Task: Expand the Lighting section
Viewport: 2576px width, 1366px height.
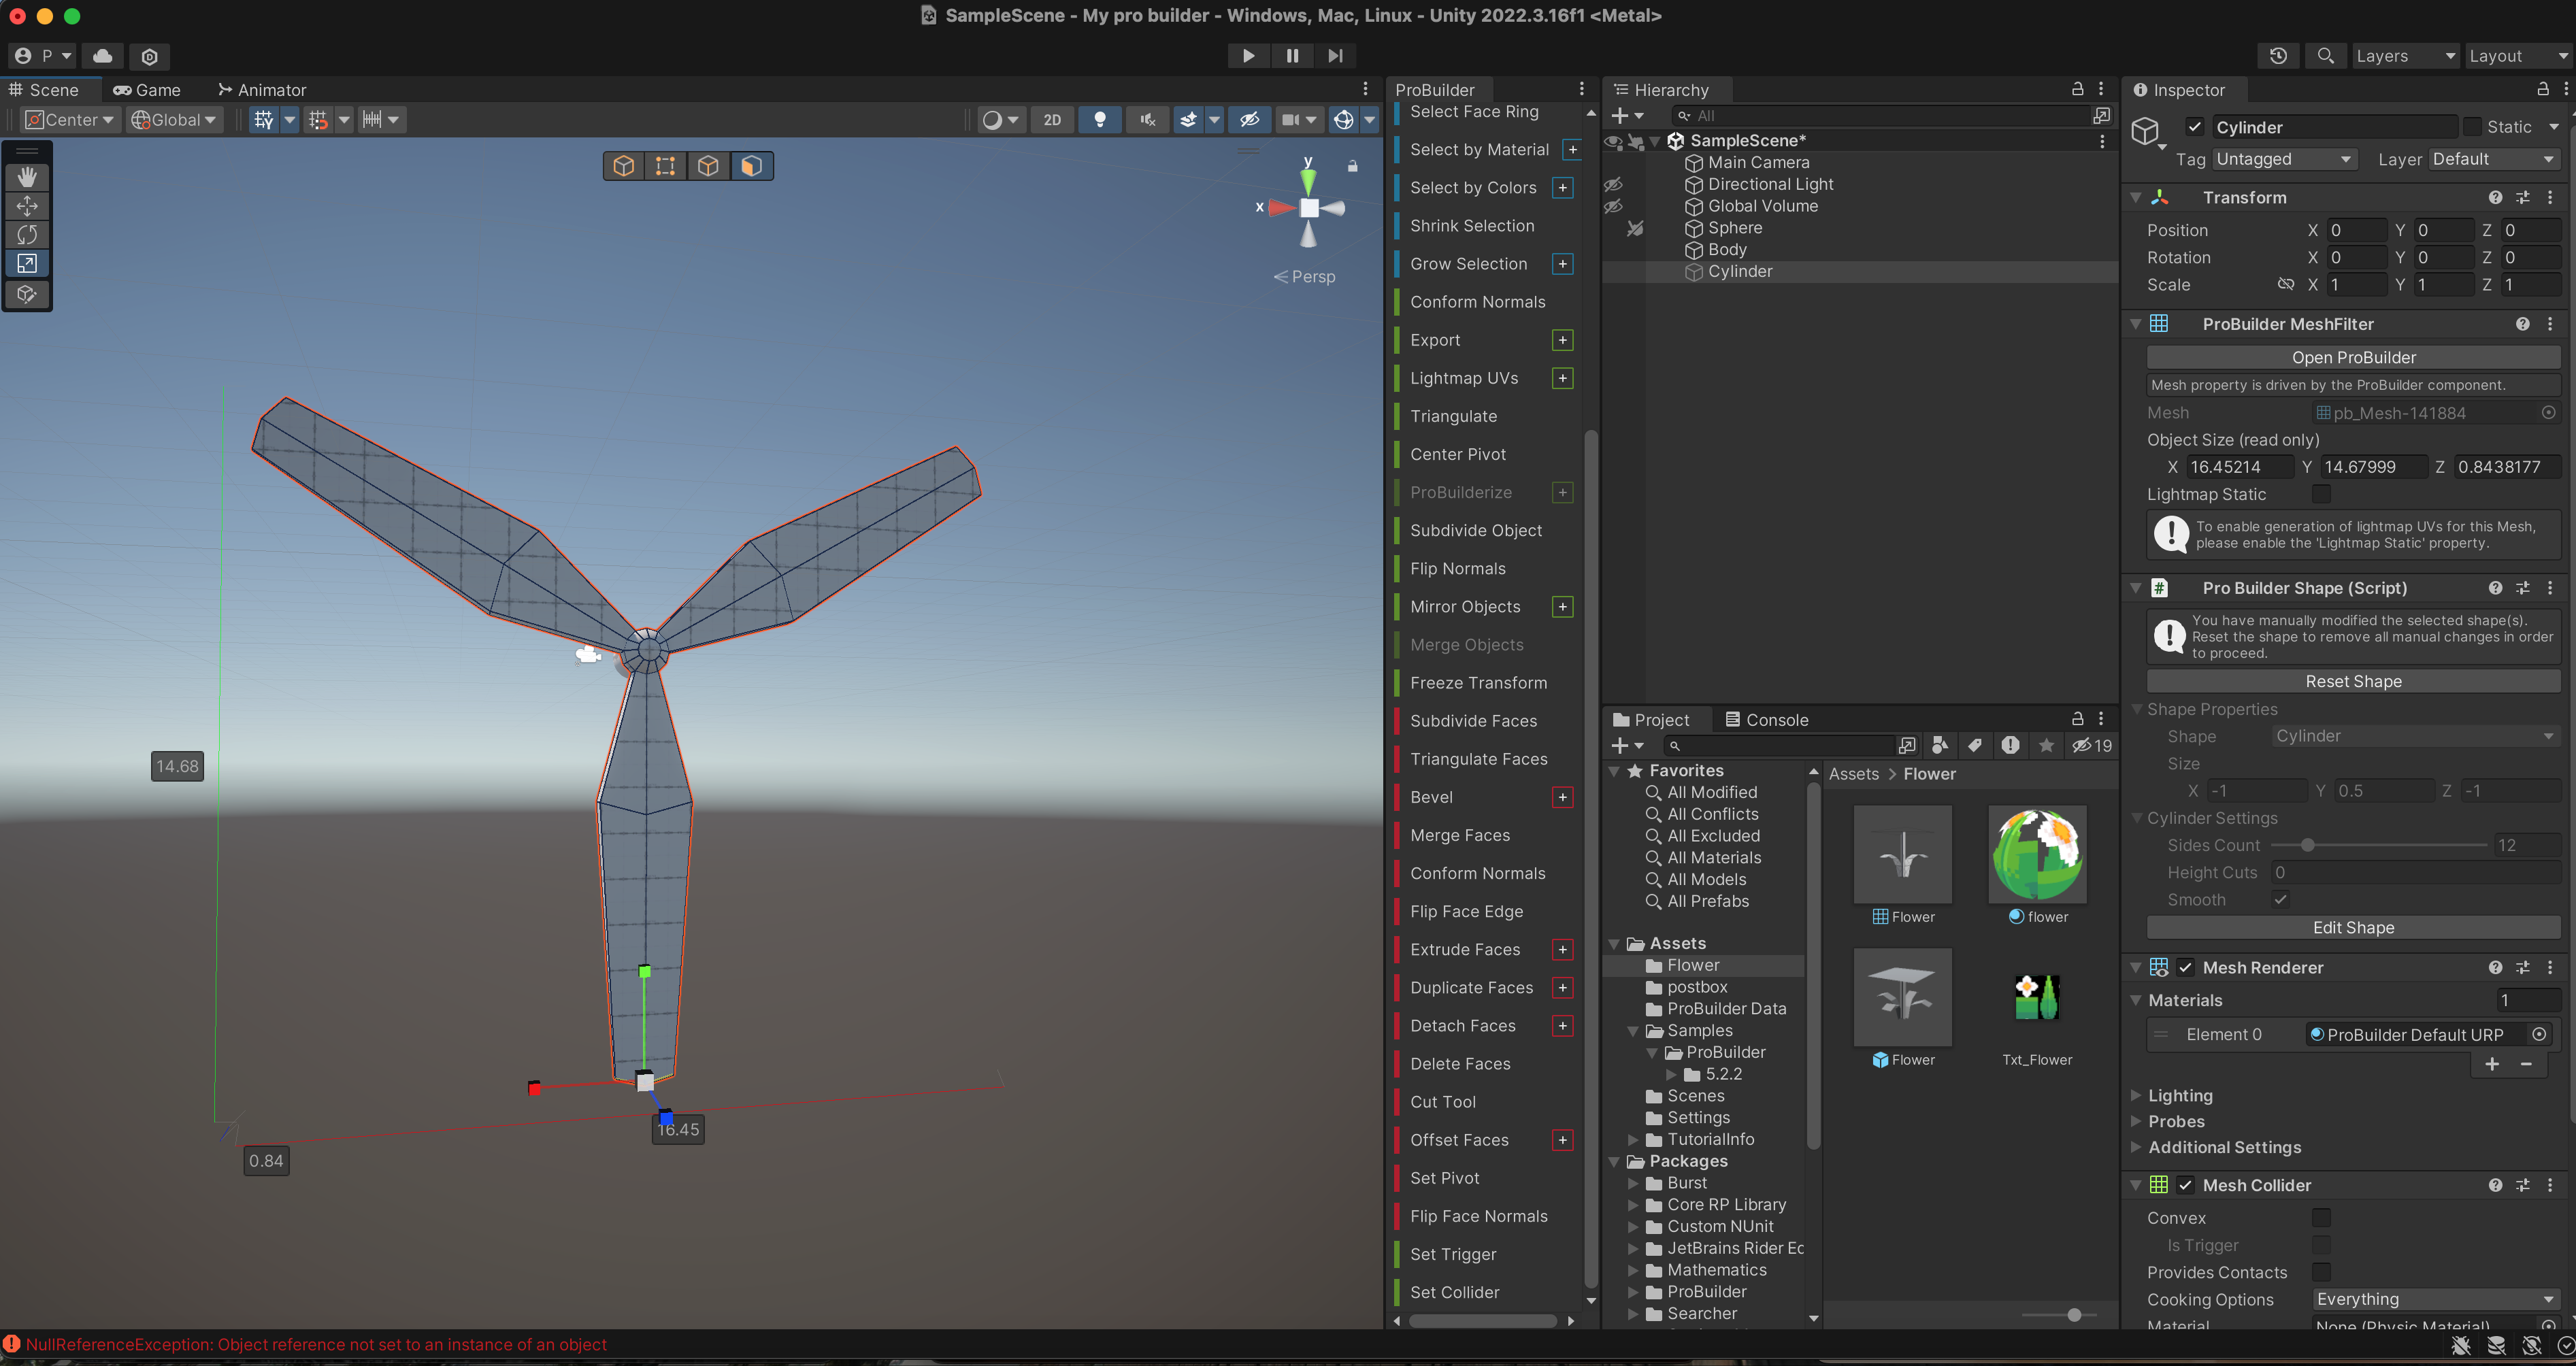Action: [2180, 1095]
